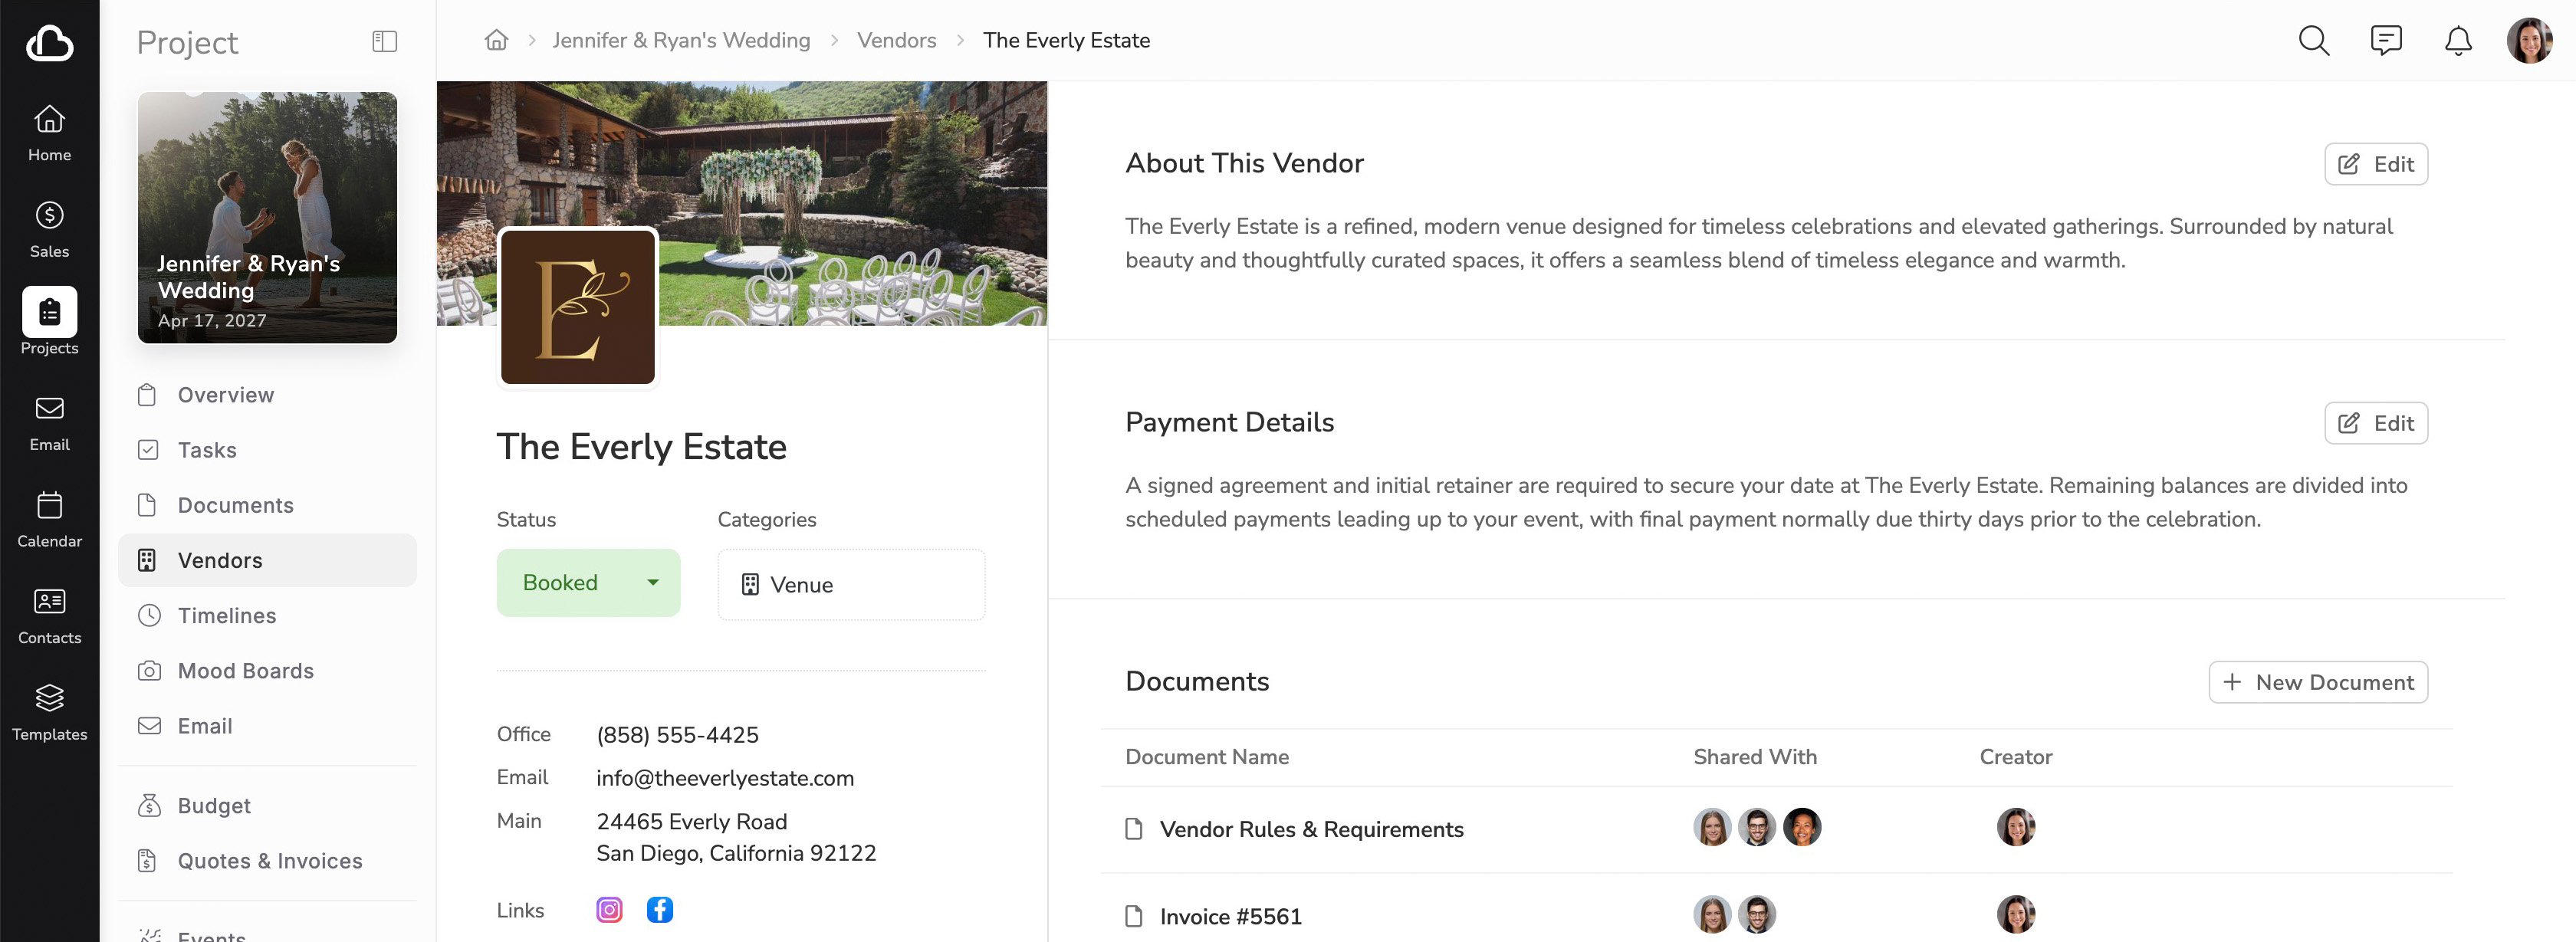This screenshot has height=942, width=2576.
Task: Open Email in project menu
Action: (x=267, y=726)
